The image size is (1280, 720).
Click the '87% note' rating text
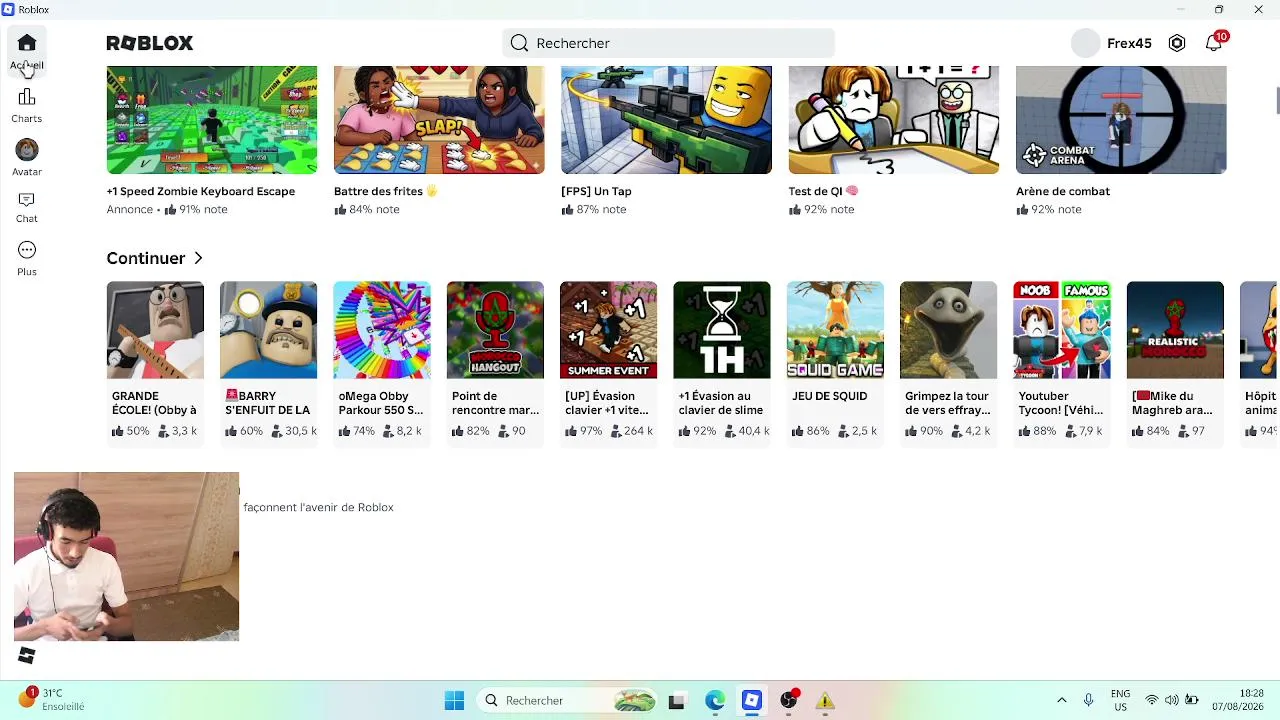[x=601, y=210]
